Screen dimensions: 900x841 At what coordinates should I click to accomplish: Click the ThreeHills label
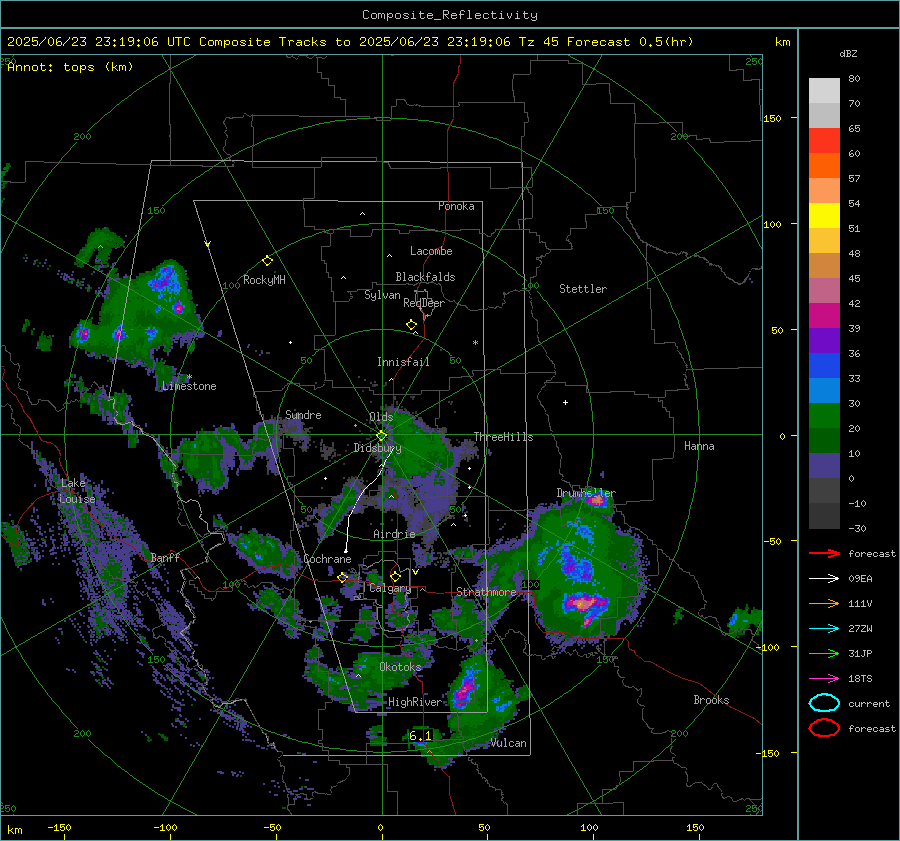pos(503,437)
